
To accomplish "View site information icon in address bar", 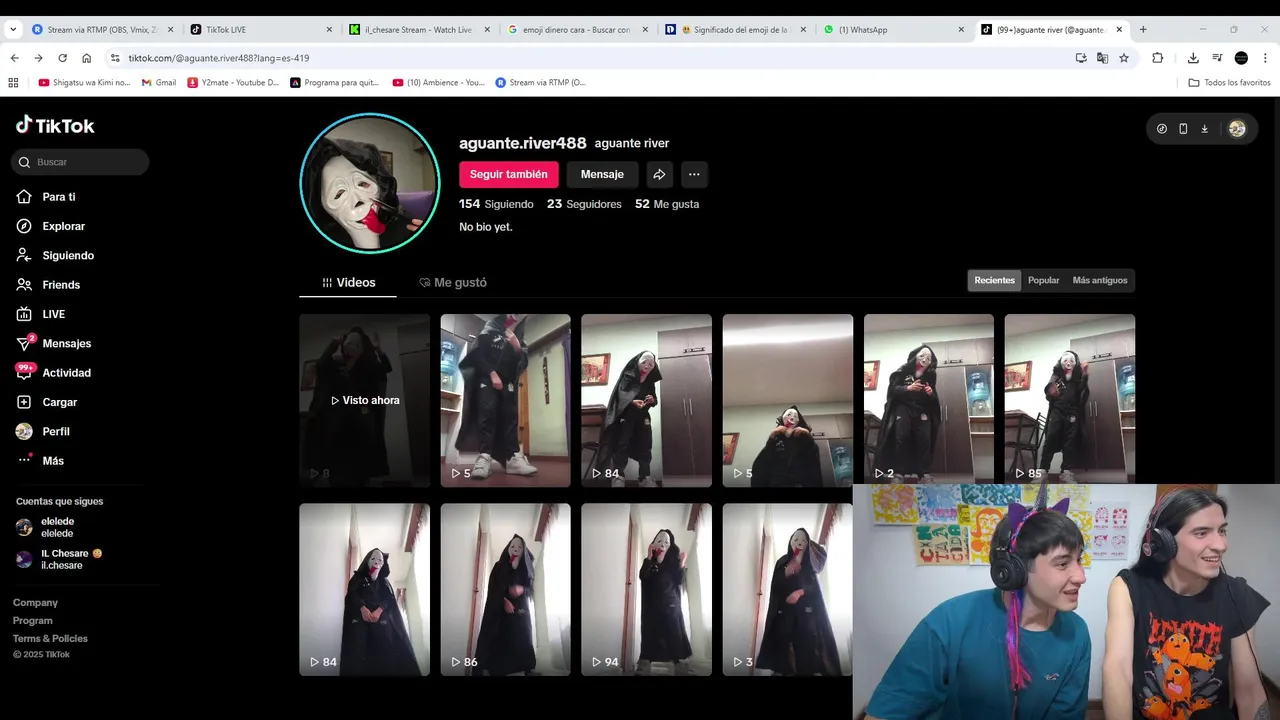I will tap(115, 58).
